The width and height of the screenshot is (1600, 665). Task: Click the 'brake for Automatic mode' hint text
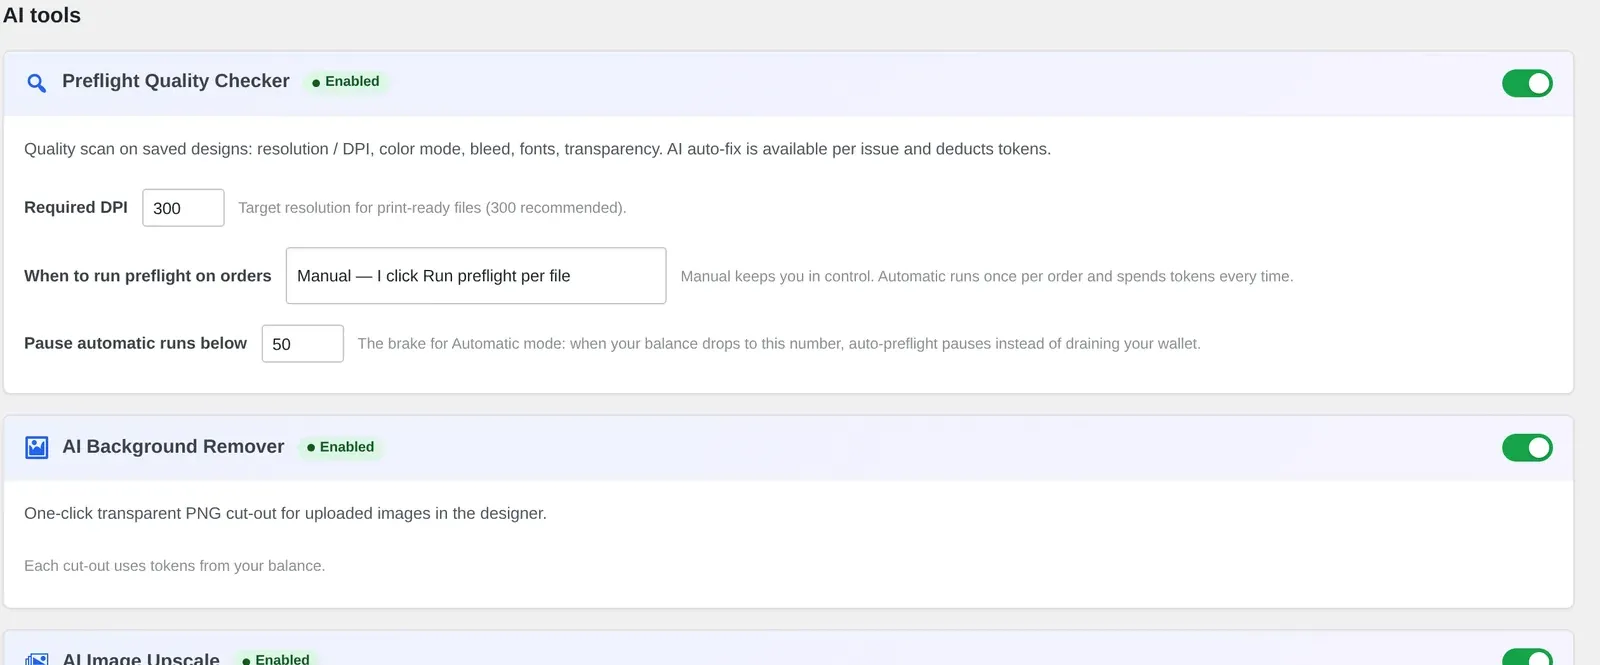tap(779, 344)
